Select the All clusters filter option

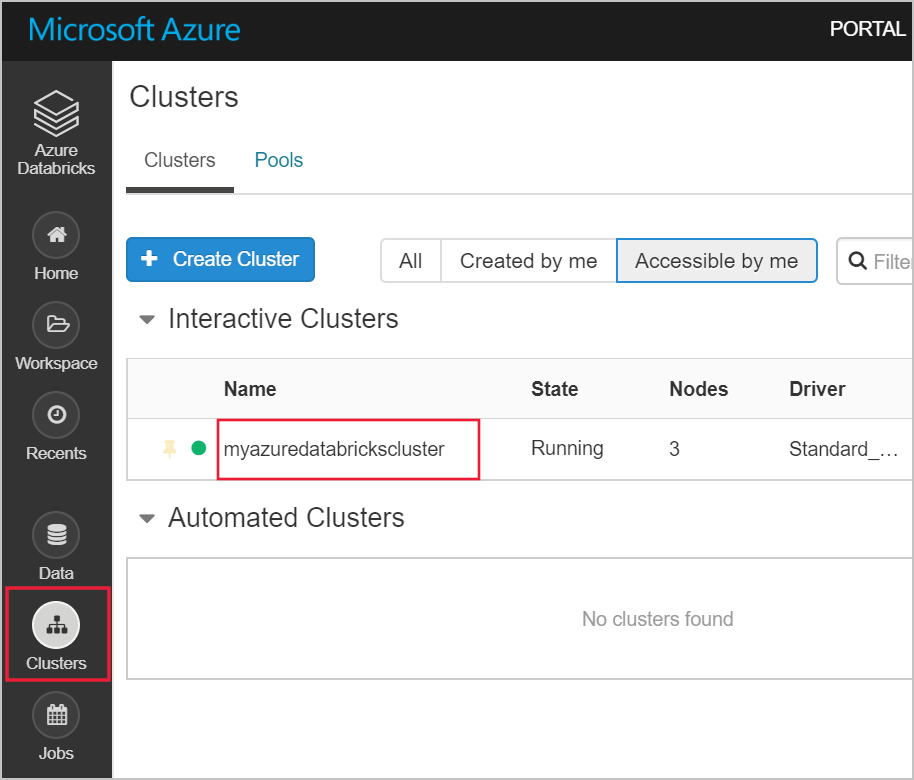(x=410, y=261)
